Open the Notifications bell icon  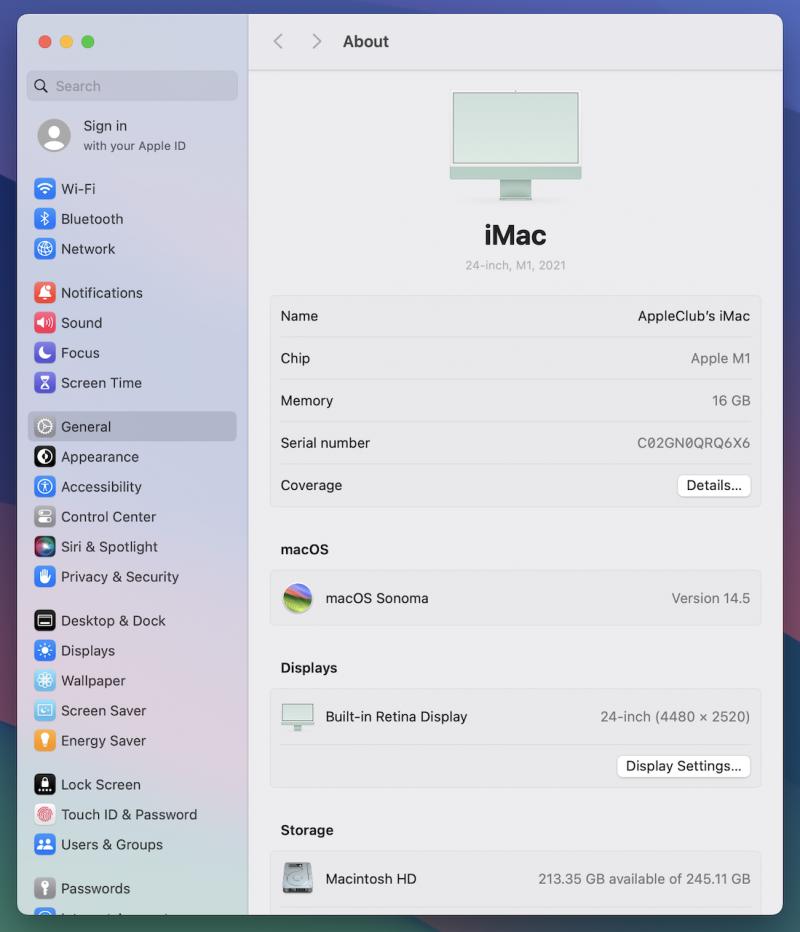pos(45,293)
